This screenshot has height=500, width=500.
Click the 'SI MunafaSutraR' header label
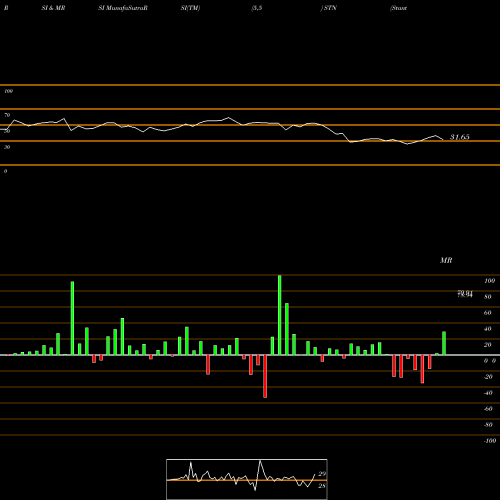pos(123,8)
